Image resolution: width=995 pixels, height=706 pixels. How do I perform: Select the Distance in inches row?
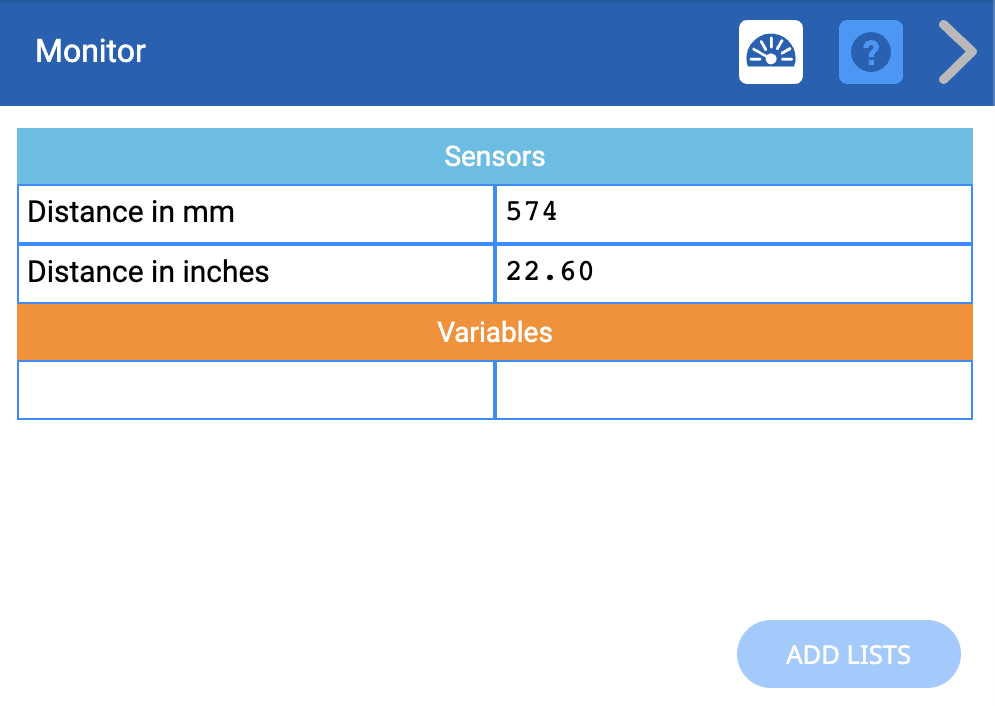[255, 274]
